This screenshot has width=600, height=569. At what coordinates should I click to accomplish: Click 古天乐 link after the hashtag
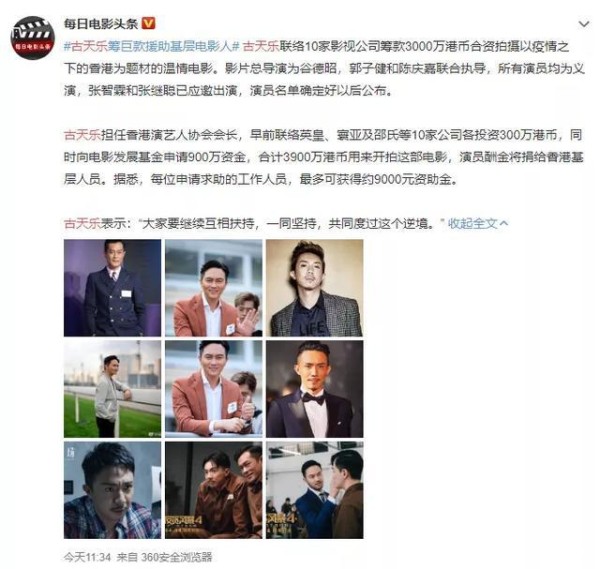coord(261,46)
